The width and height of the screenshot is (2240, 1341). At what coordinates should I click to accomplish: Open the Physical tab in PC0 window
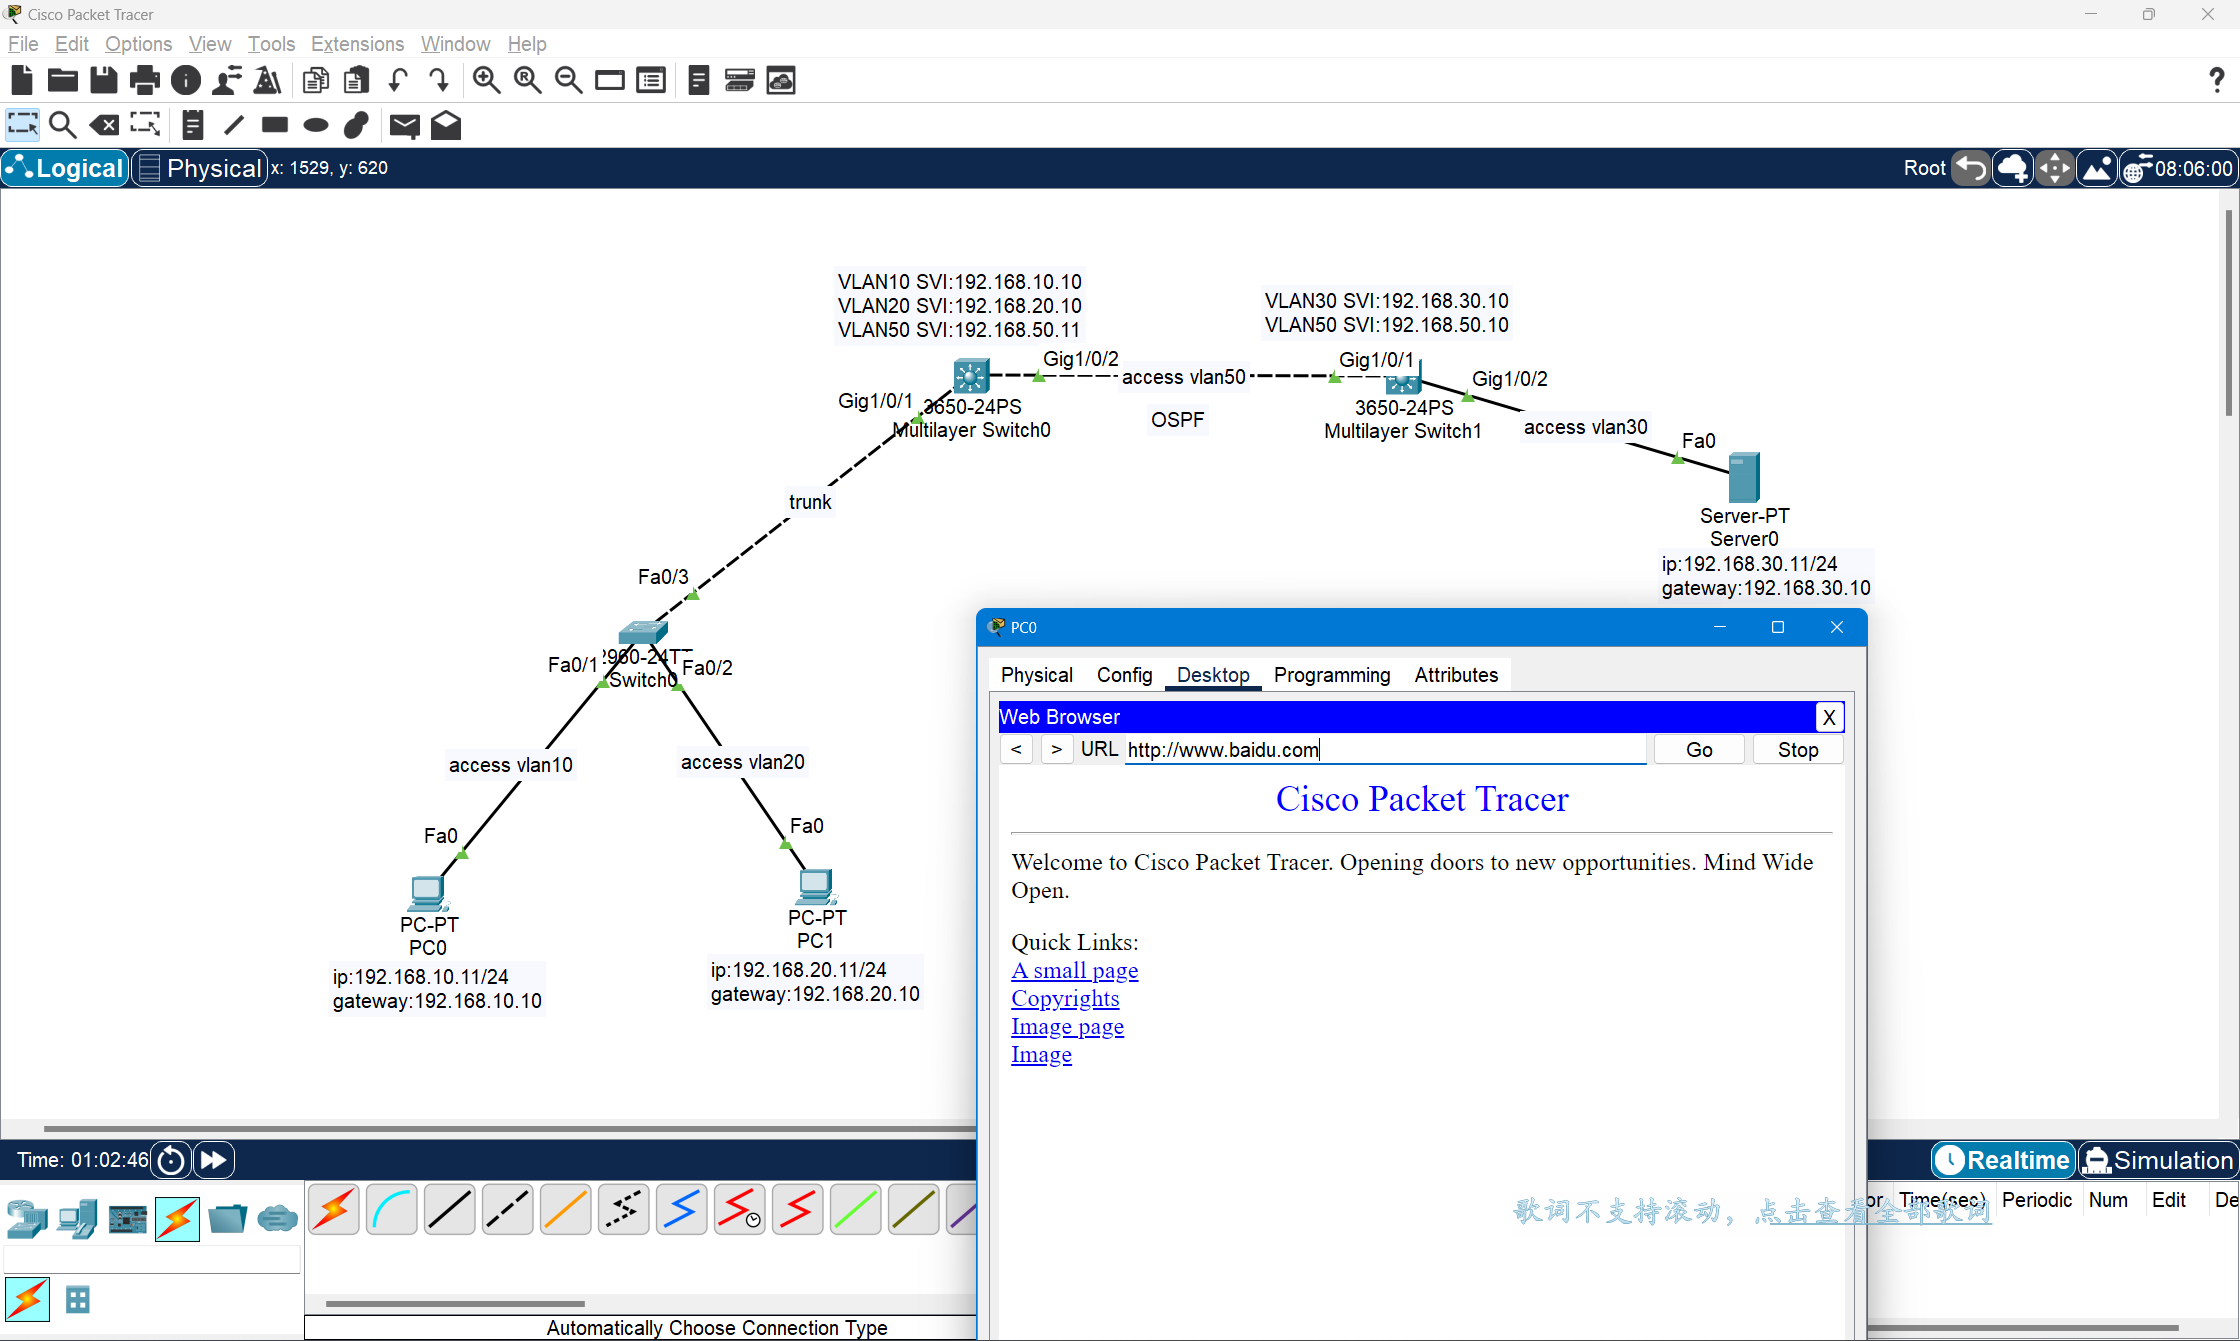[x=1036, y=675]
